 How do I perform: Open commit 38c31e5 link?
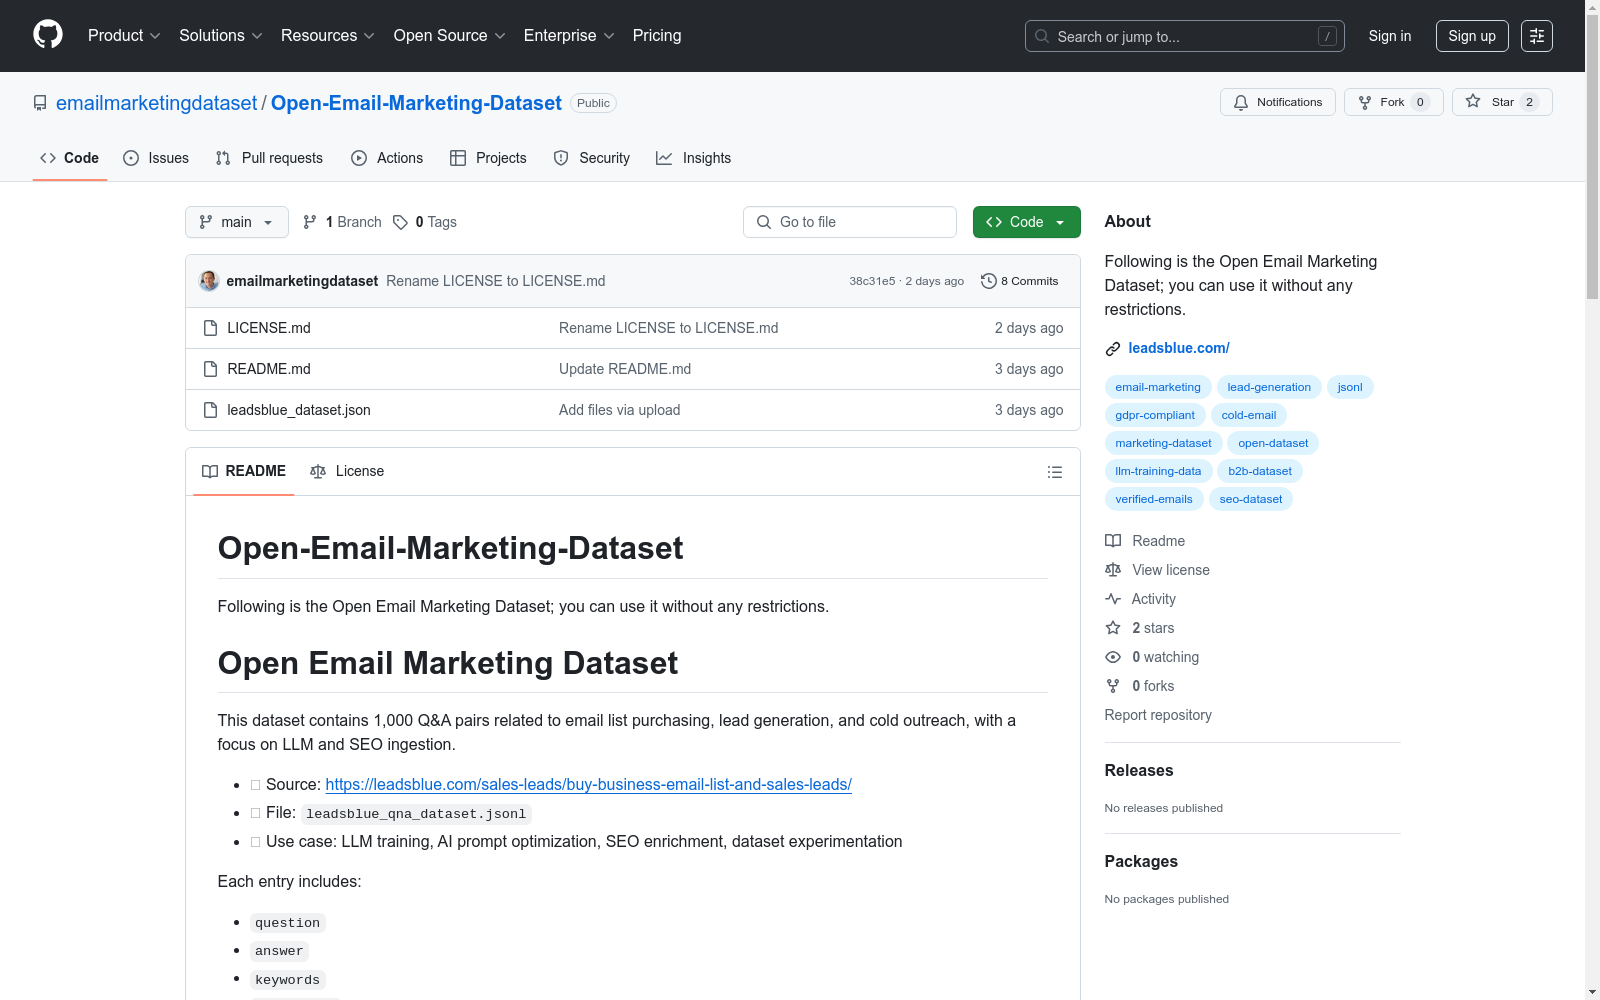click(x=872, y=281)
